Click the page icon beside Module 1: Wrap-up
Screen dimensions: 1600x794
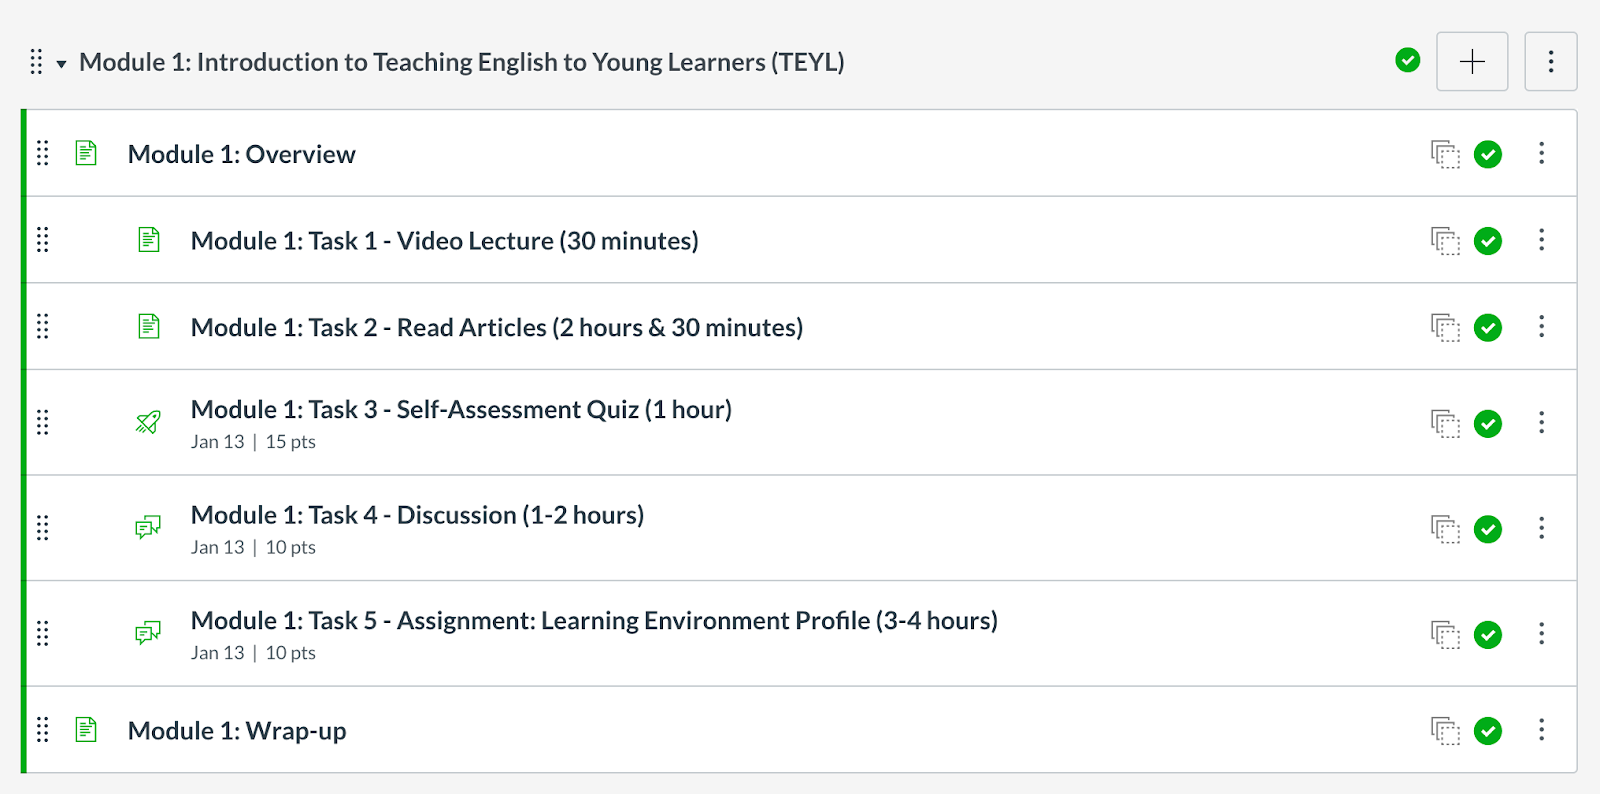pos(86,730)
